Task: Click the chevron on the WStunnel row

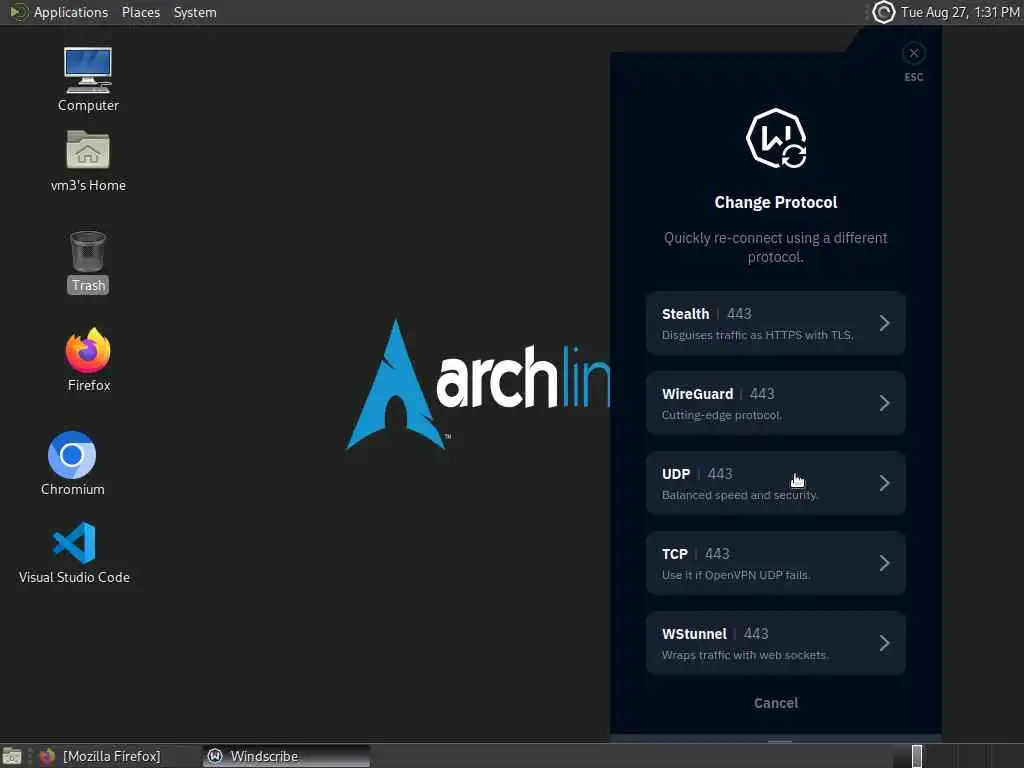Action: pos(884,643)
